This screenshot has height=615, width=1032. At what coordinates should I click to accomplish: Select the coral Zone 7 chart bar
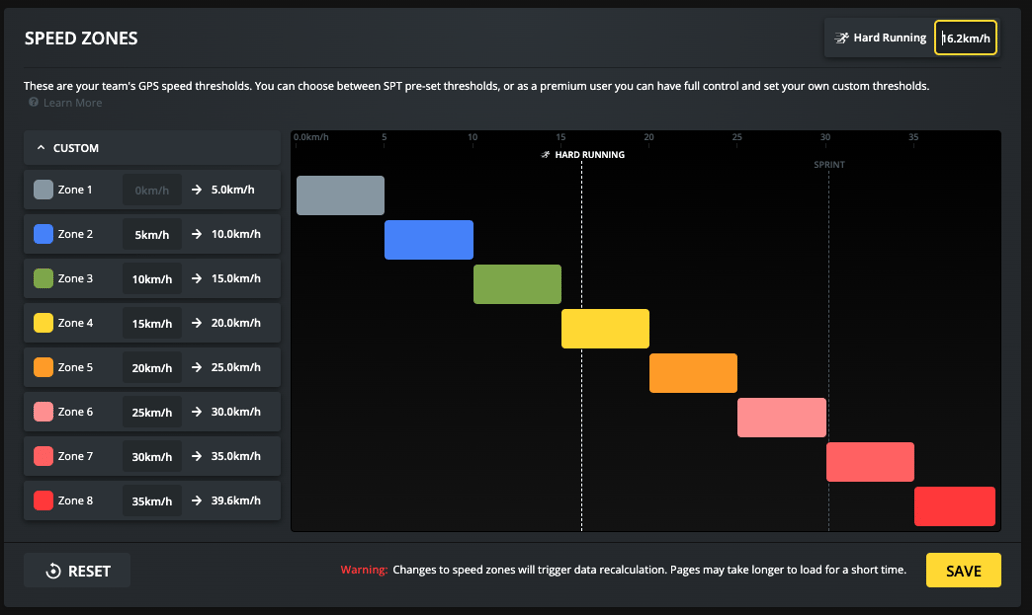click(870, 462)
